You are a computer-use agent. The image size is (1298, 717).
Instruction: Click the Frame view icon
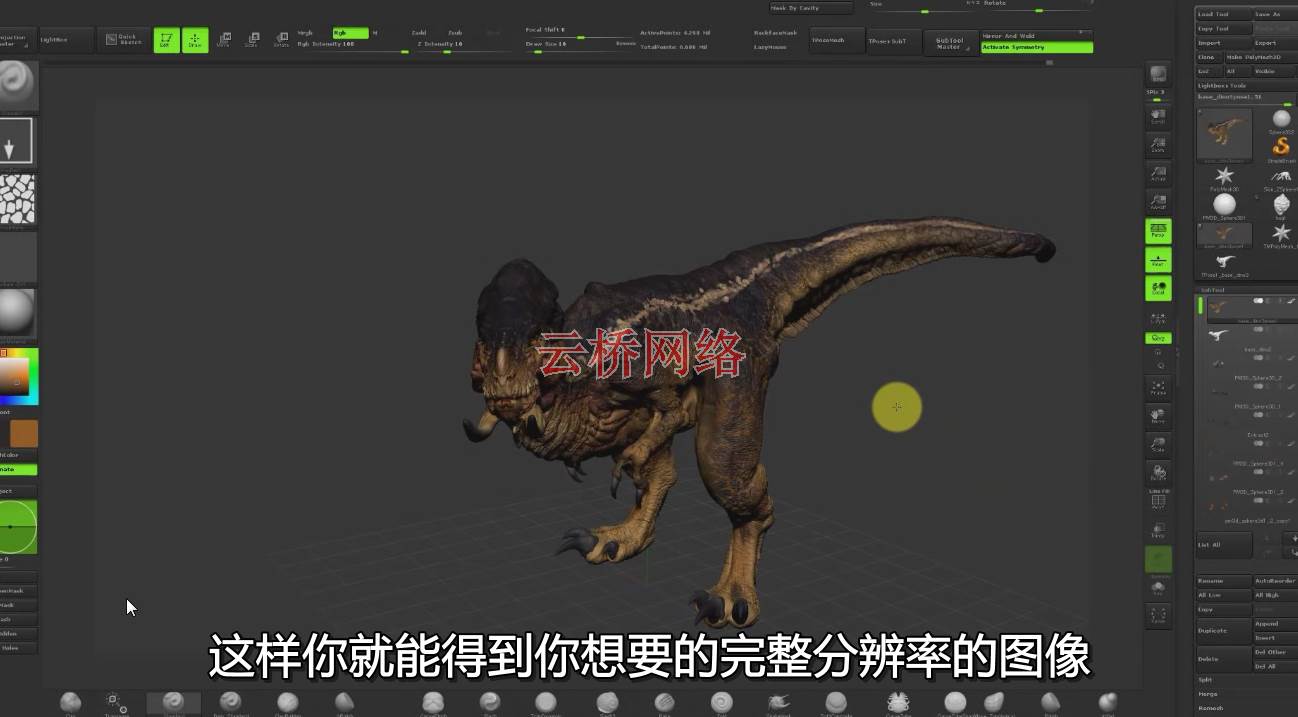click(x=1158, y=389)
